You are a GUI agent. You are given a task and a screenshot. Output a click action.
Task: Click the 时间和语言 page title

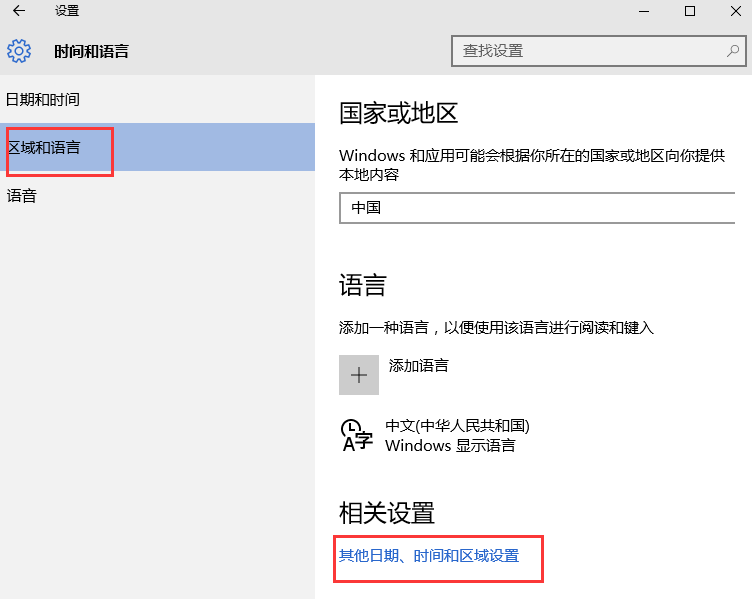pyautogui.click(x=91, y=51)
